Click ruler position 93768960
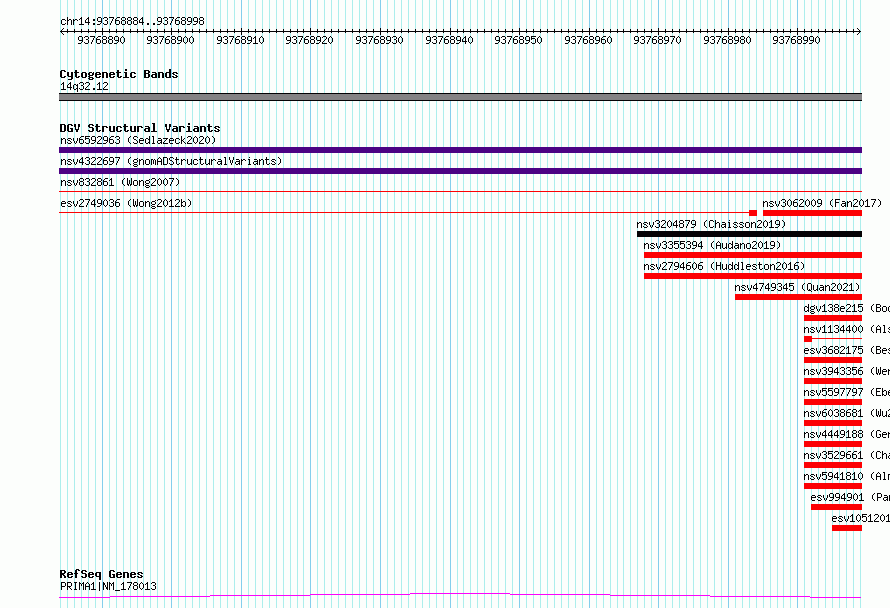 588,40
